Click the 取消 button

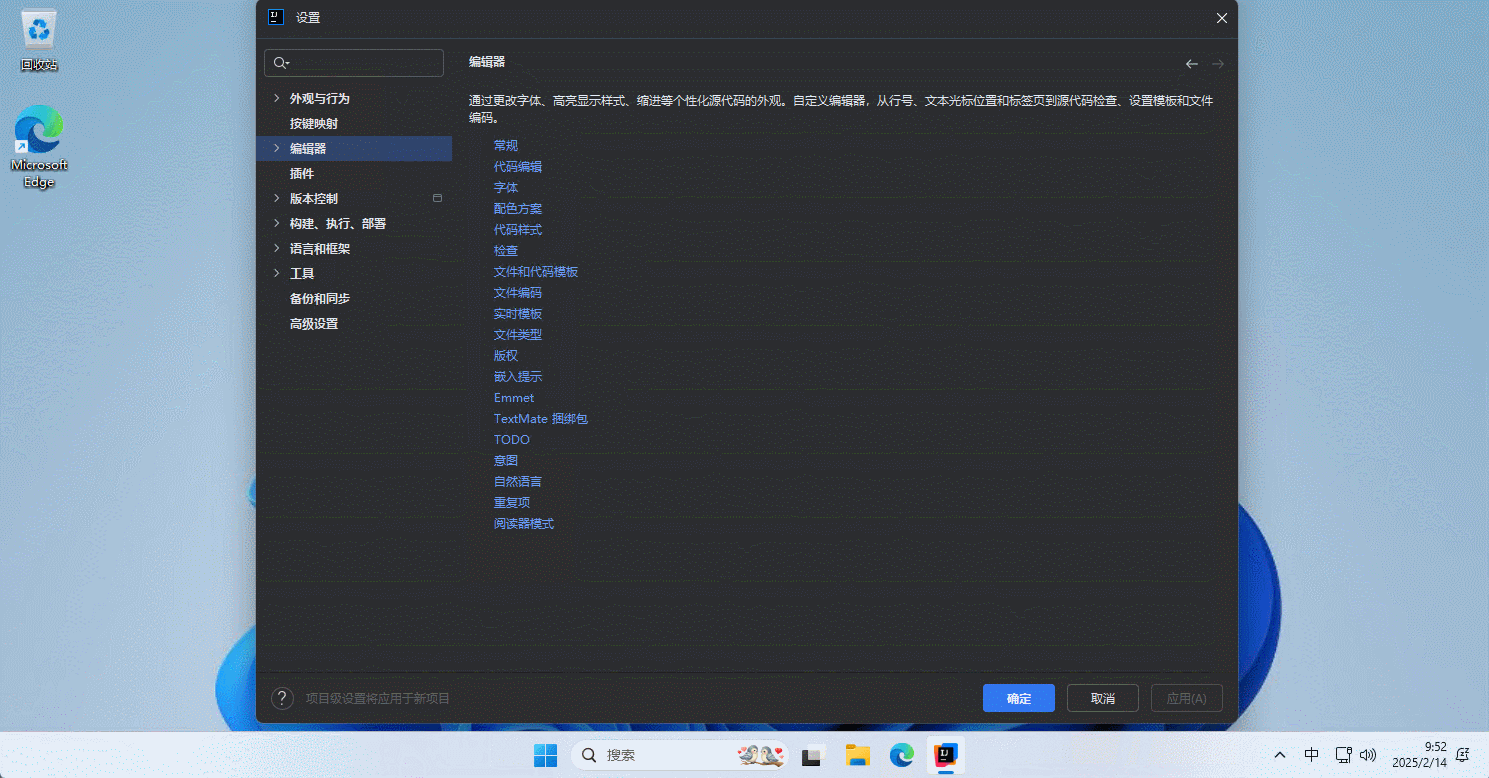pos(1103,698)
